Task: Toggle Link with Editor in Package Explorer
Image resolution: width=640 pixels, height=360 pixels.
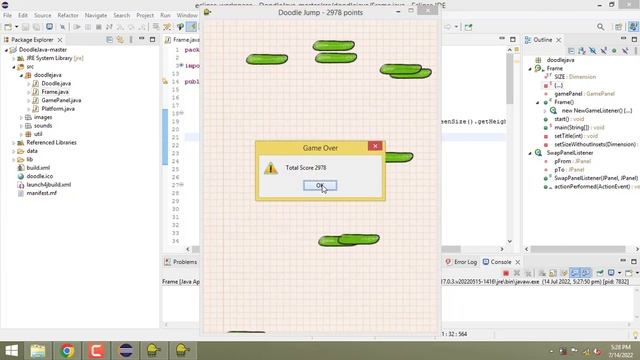Action: (x=120, y=40)
